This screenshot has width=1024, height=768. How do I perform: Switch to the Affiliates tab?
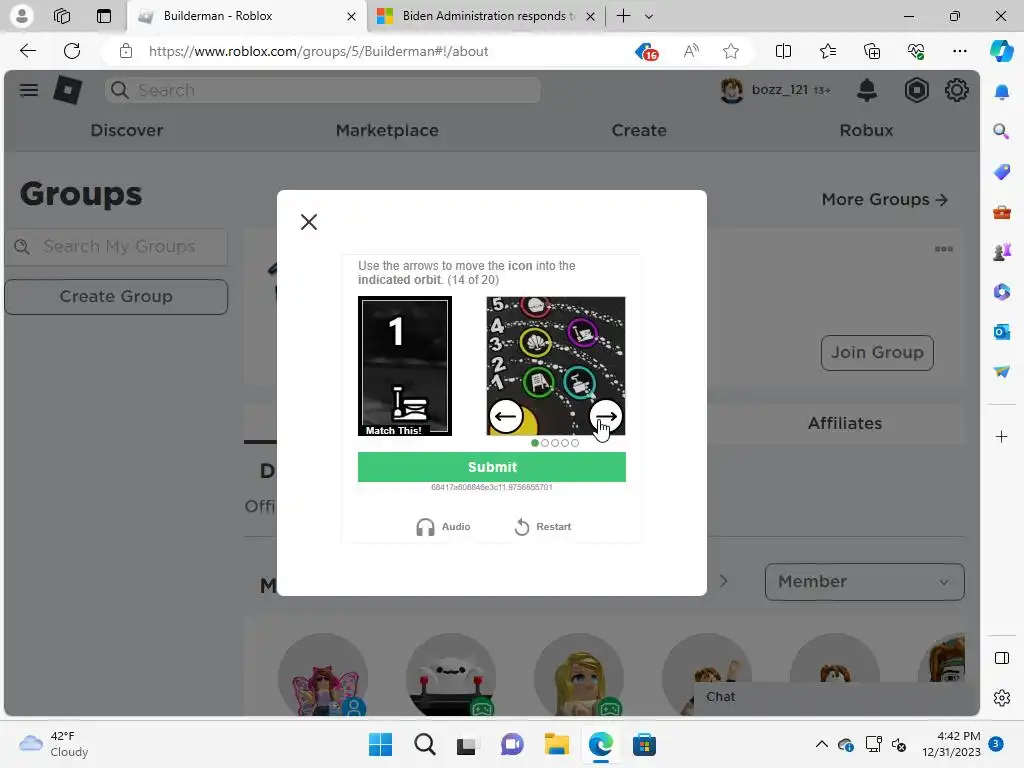pyautogui.click(x=845, y=423)
